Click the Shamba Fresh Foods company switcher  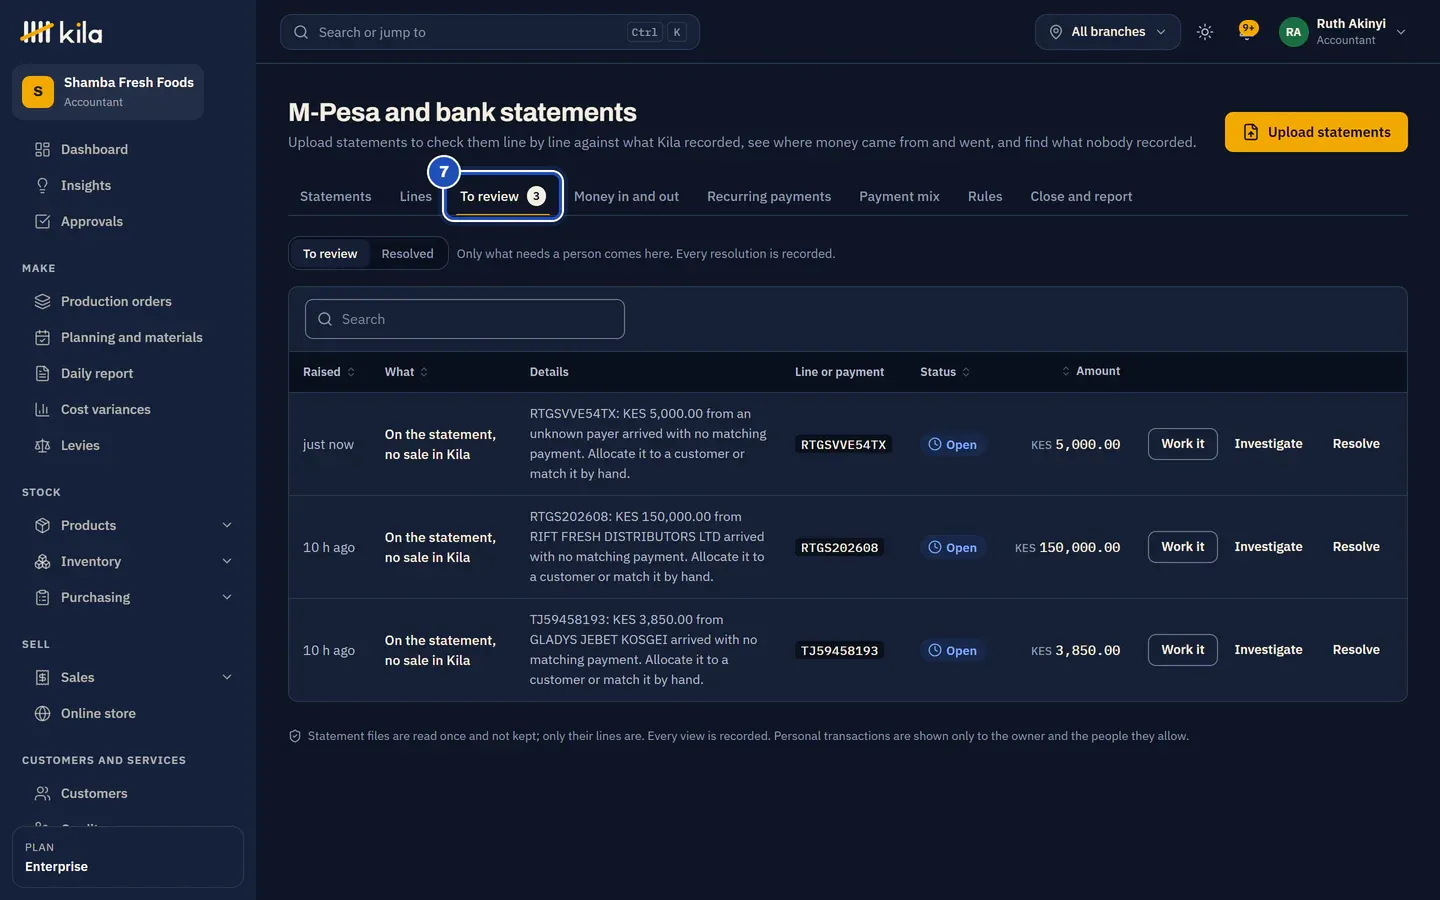click(108, 92)
